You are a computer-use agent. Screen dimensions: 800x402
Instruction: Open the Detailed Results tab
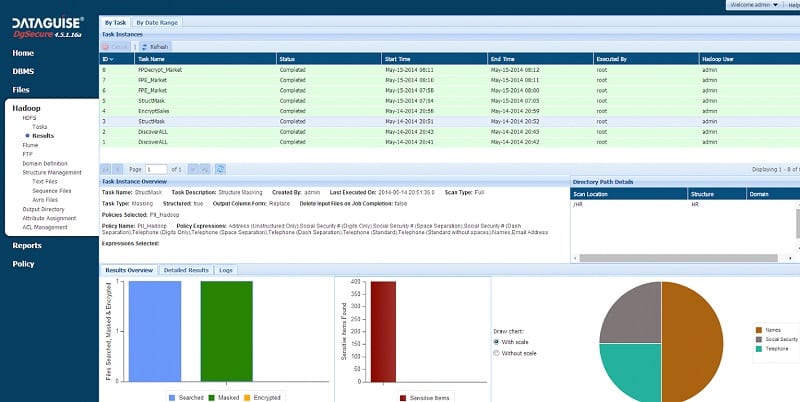pos(186,270)
